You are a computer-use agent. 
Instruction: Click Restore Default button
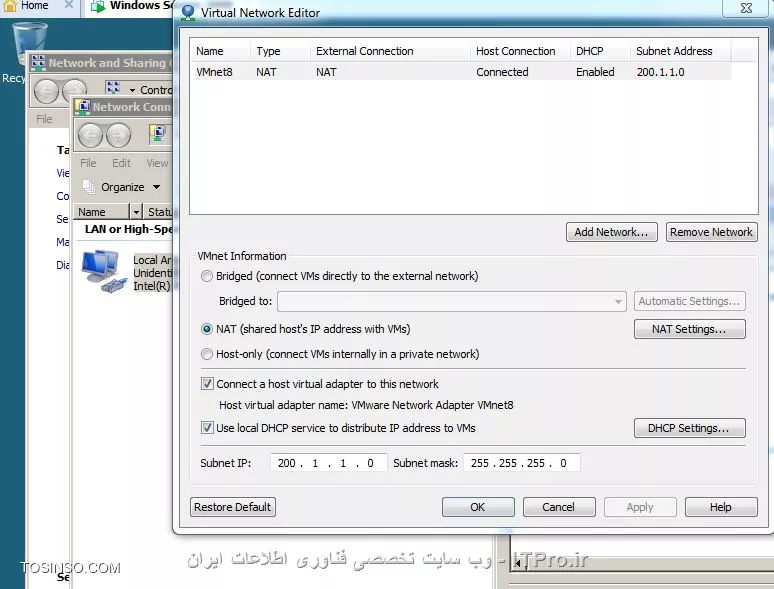[x=233, y=507]
